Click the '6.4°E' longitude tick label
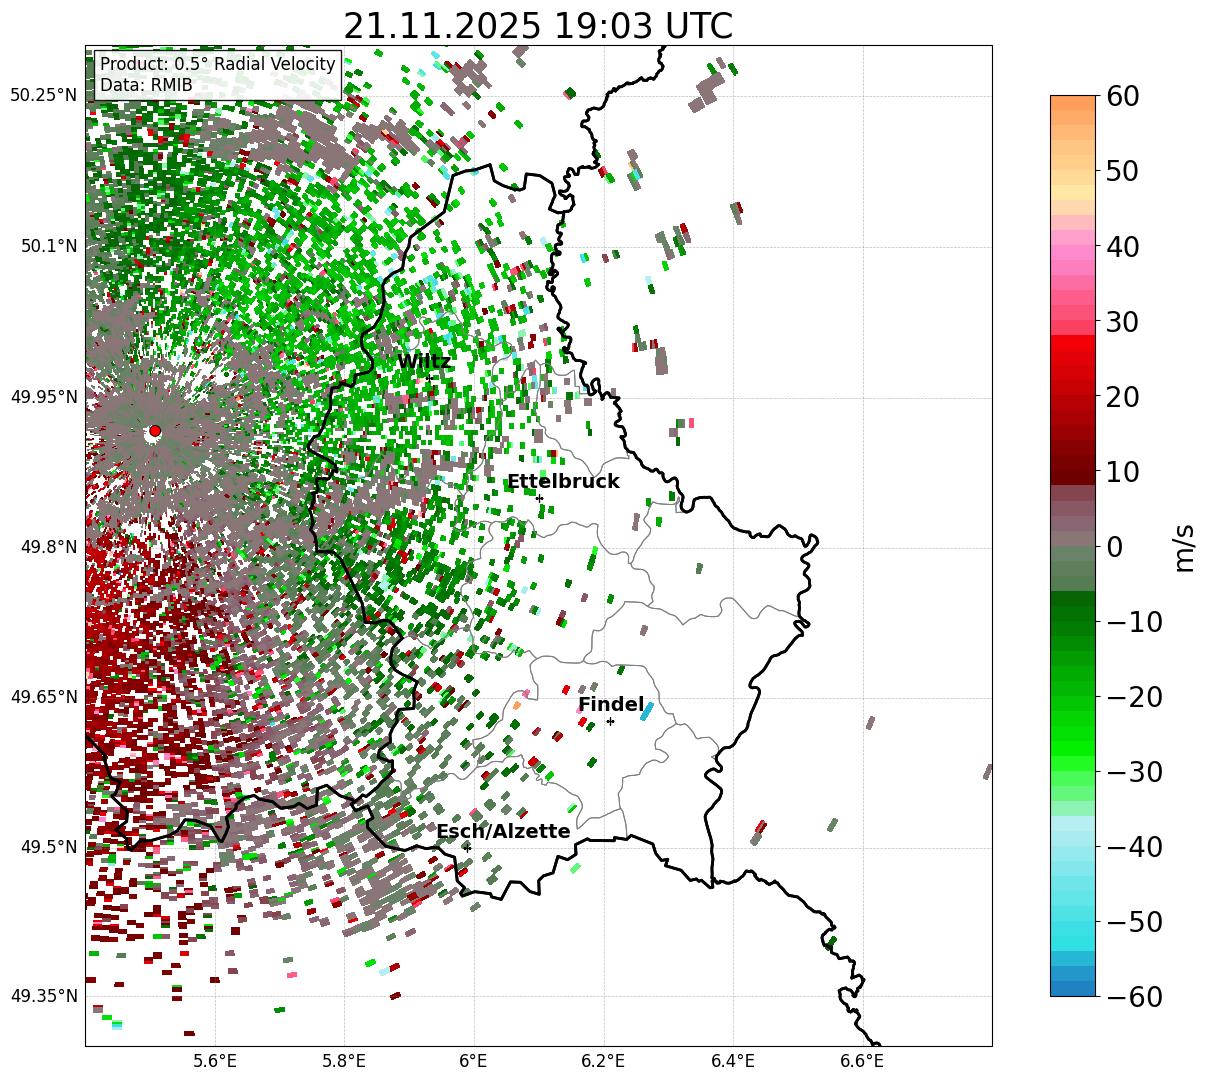The width and height of the screenshot is (1207, 1081). pos(732,1060)
